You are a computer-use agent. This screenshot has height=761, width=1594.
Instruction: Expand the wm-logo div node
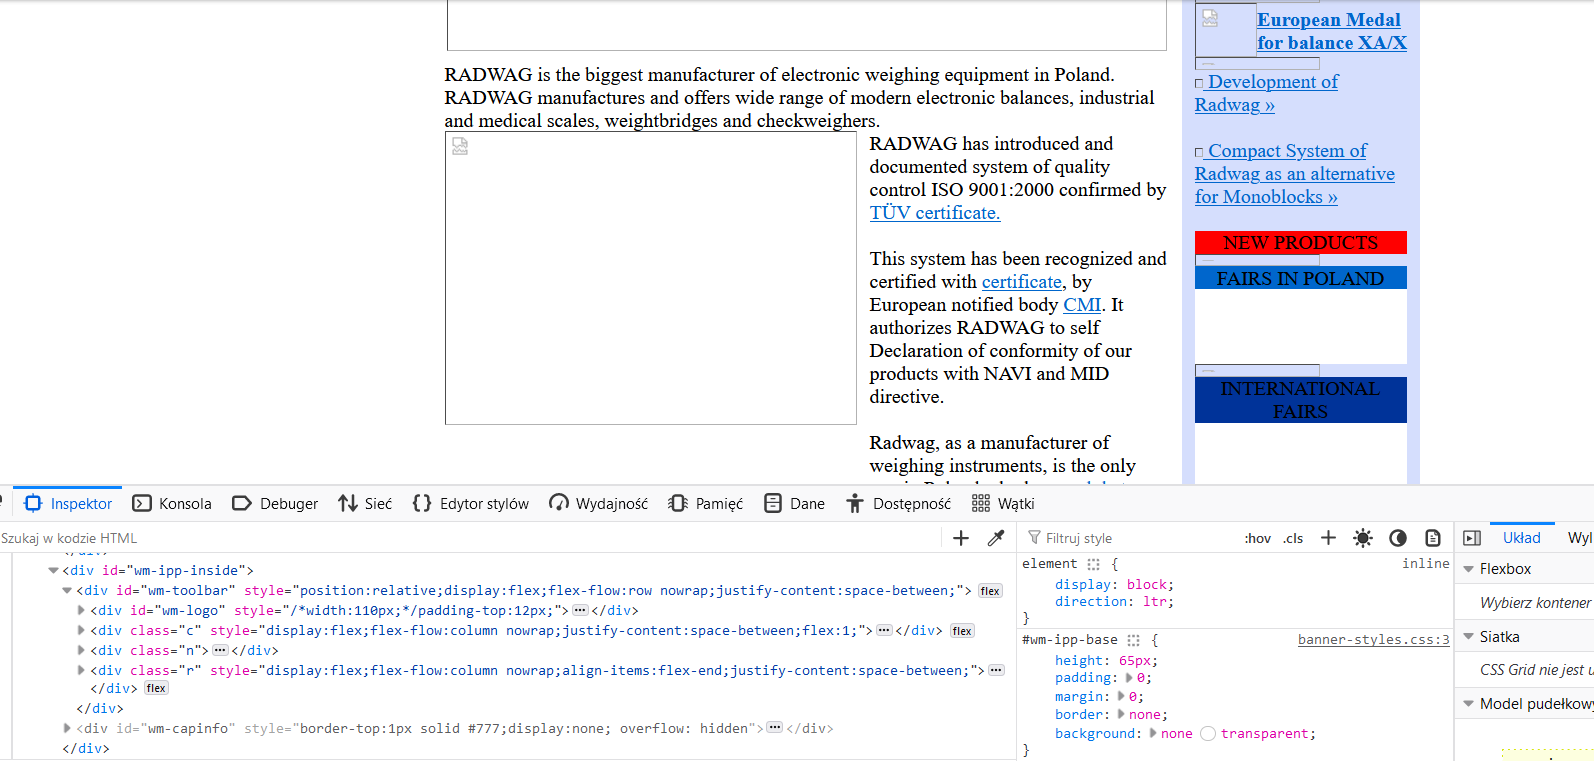[x=81, y=610]
